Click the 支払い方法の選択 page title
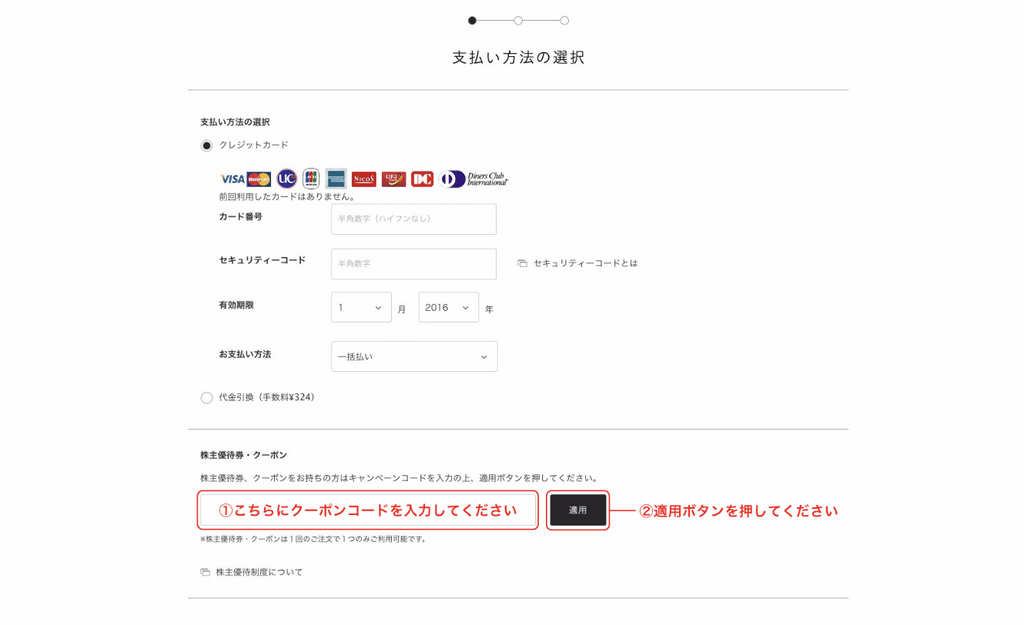The height and width of the screenshot is (625, 1024). point(519,57)
